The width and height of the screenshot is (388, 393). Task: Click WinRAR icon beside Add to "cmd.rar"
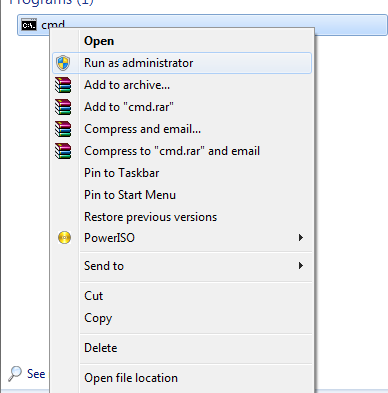coord(63,107)
